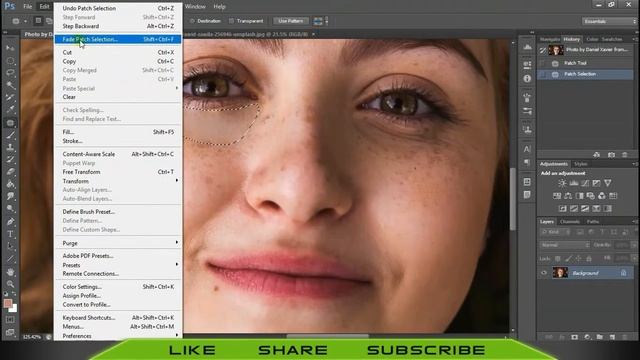The height and width of the screenshot is (360, 640).
Task: Expand the Purge submenu
Action: tap(119, 243)
